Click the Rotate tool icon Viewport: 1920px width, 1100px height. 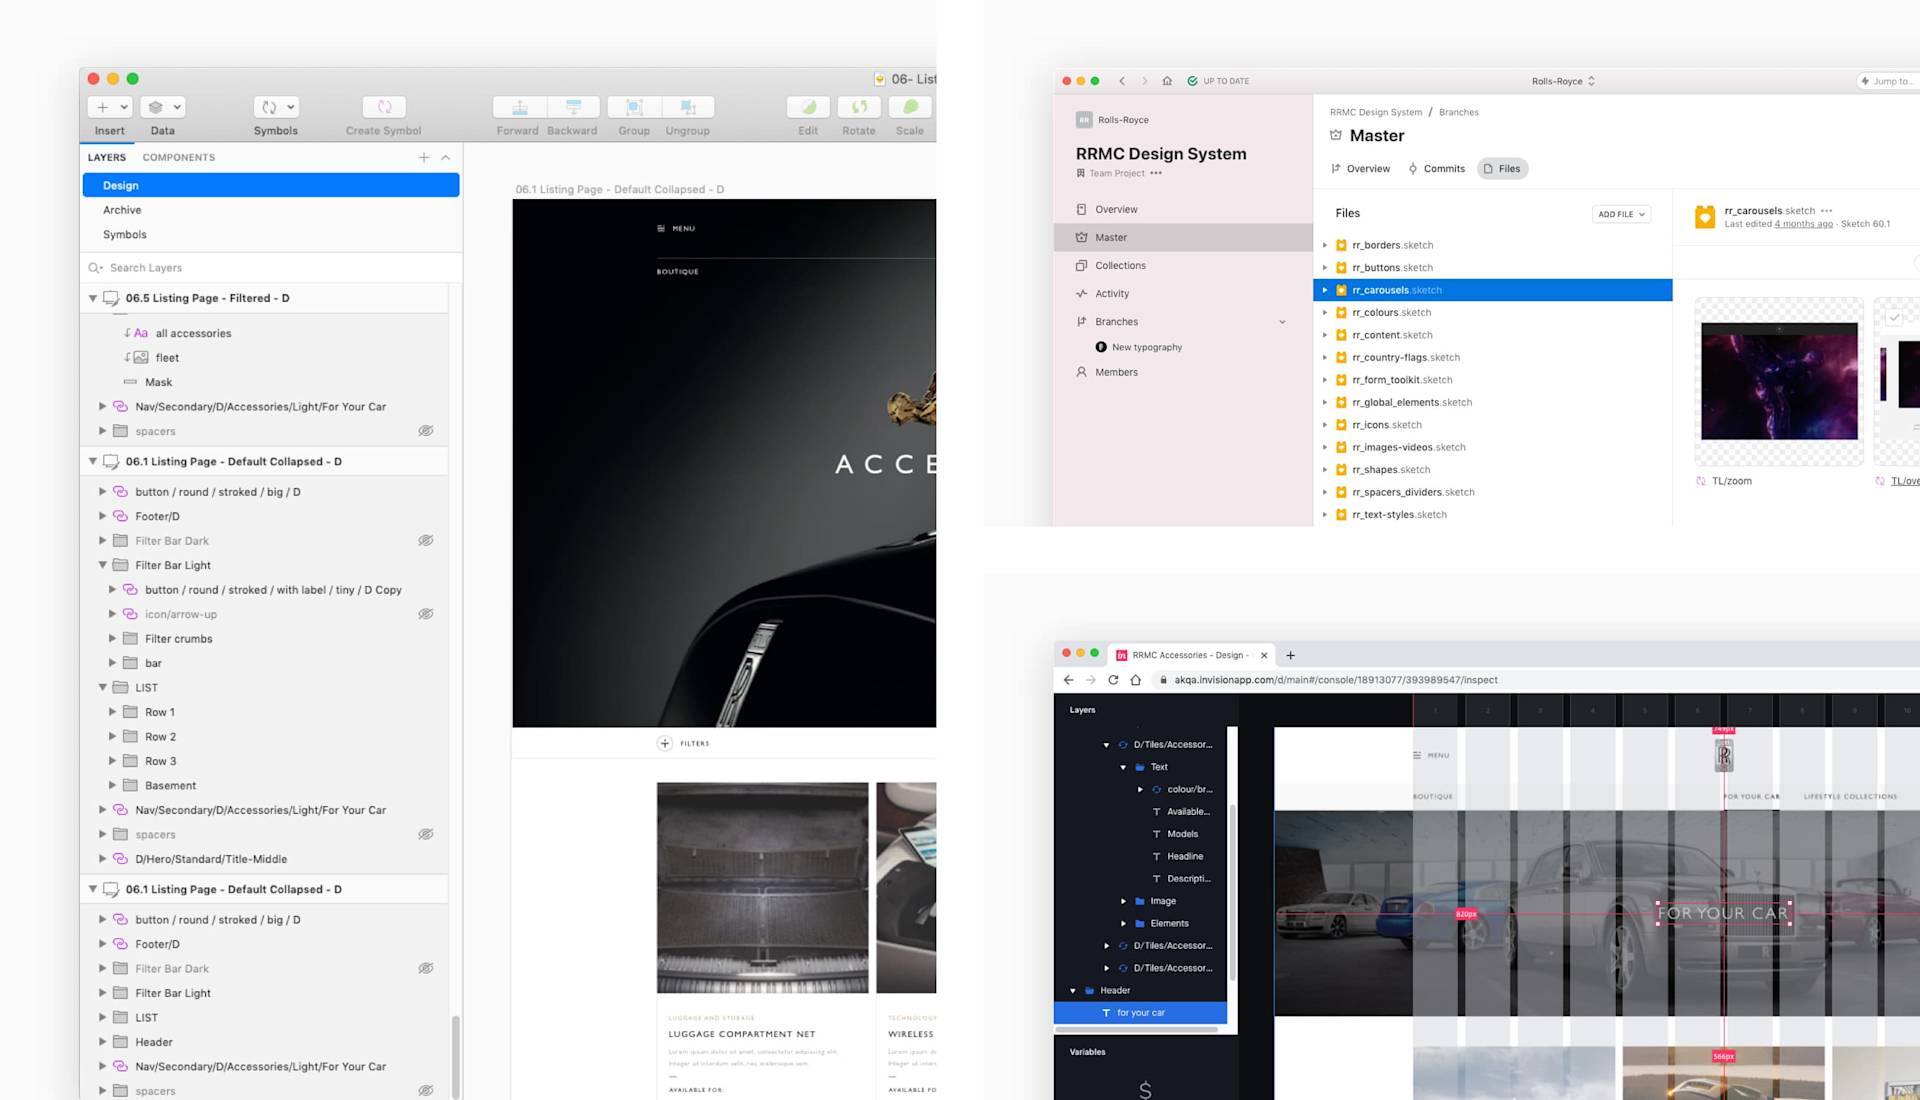[x=859, y=107]
